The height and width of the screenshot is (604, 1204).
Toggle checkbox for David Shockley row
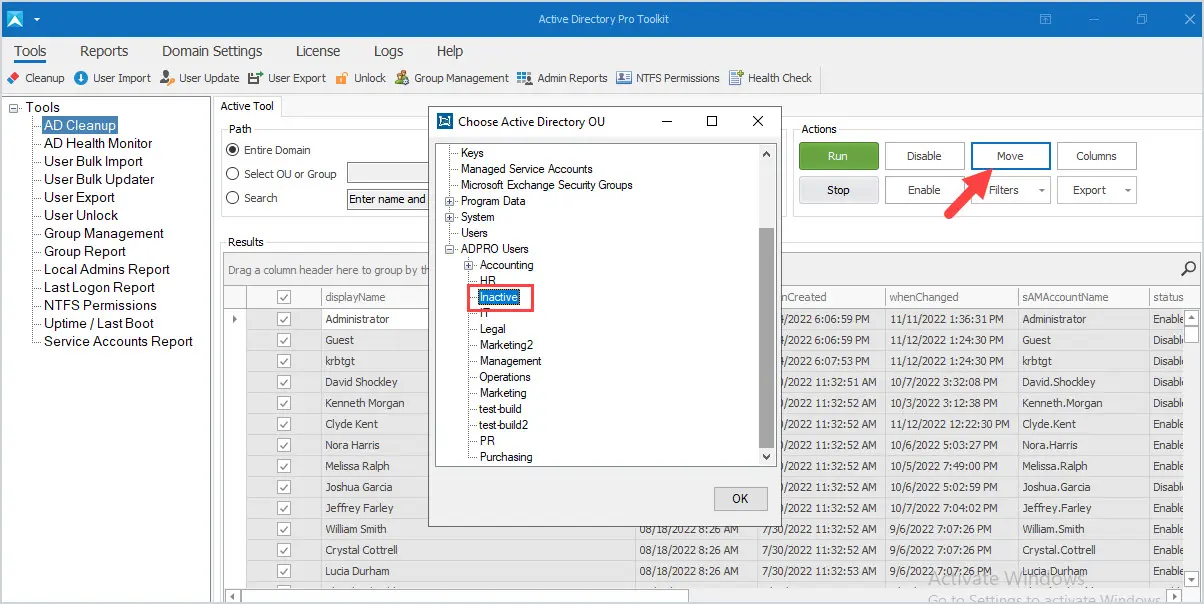(284, 382)
